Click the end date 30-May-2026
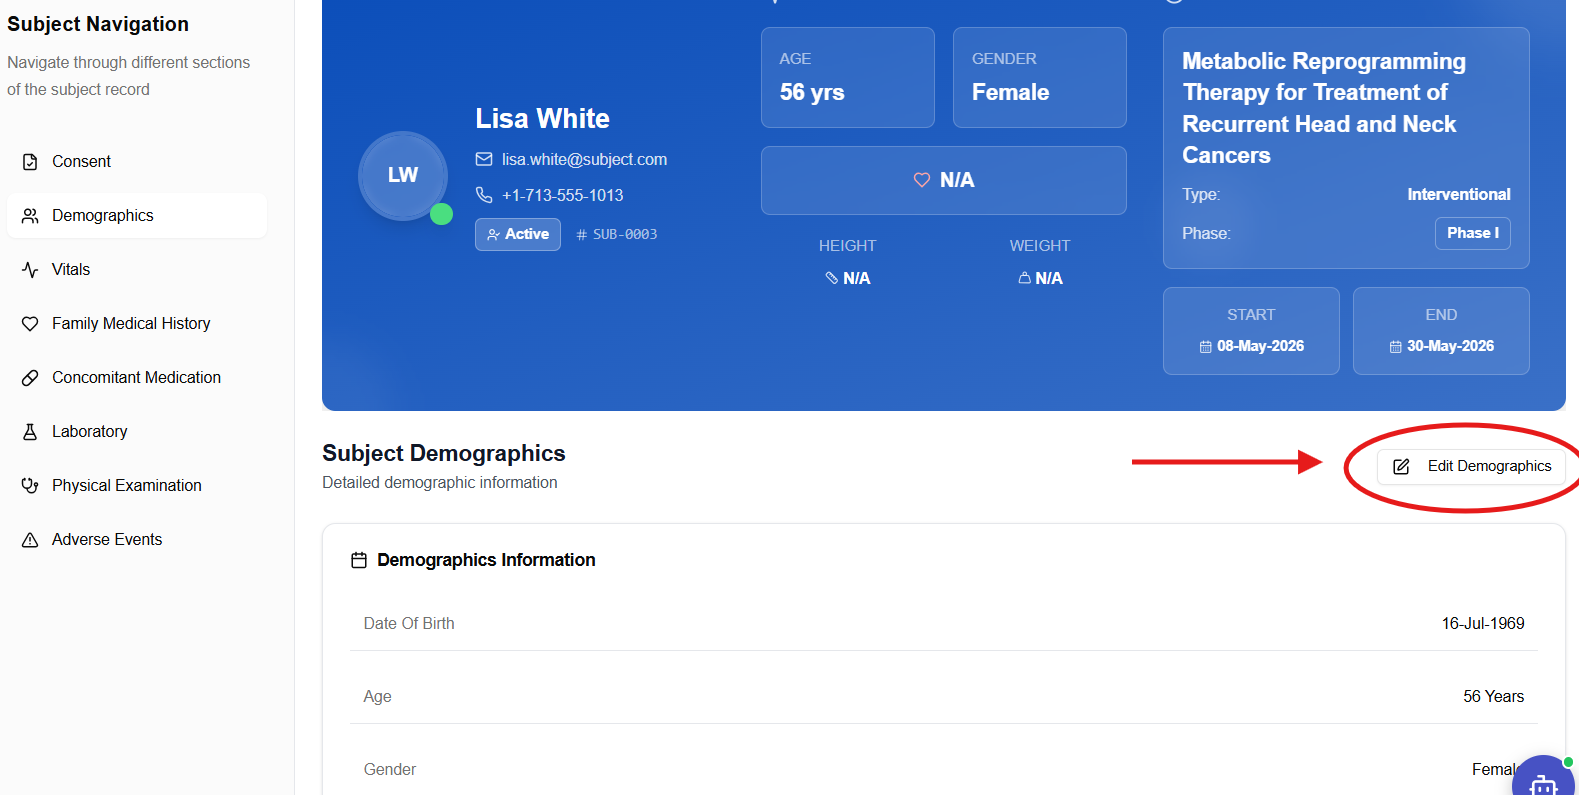 coord(1450,346)
